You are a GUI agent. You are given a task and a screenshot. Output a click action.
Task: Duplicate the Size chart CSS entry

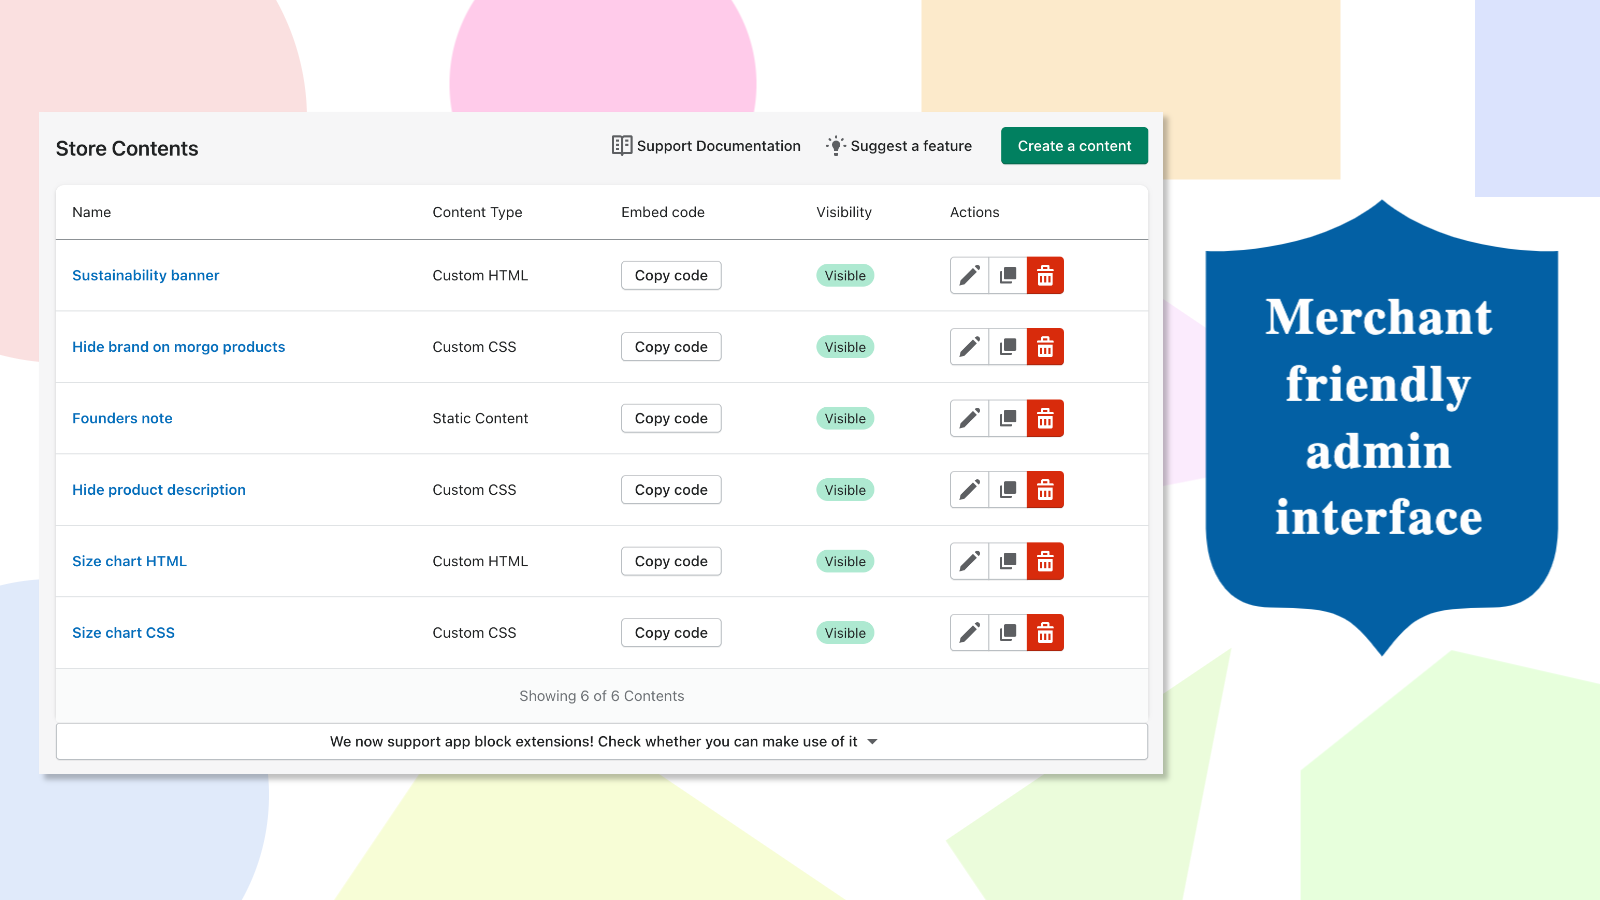(x=1007, y=632)
